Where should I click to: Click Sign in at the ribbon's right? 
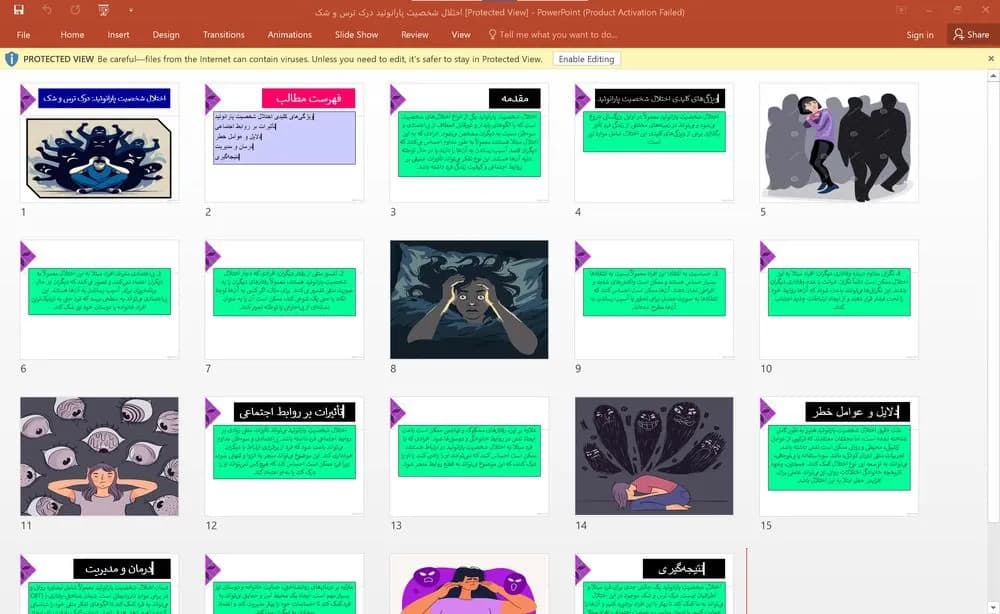(x=920, y=35)
